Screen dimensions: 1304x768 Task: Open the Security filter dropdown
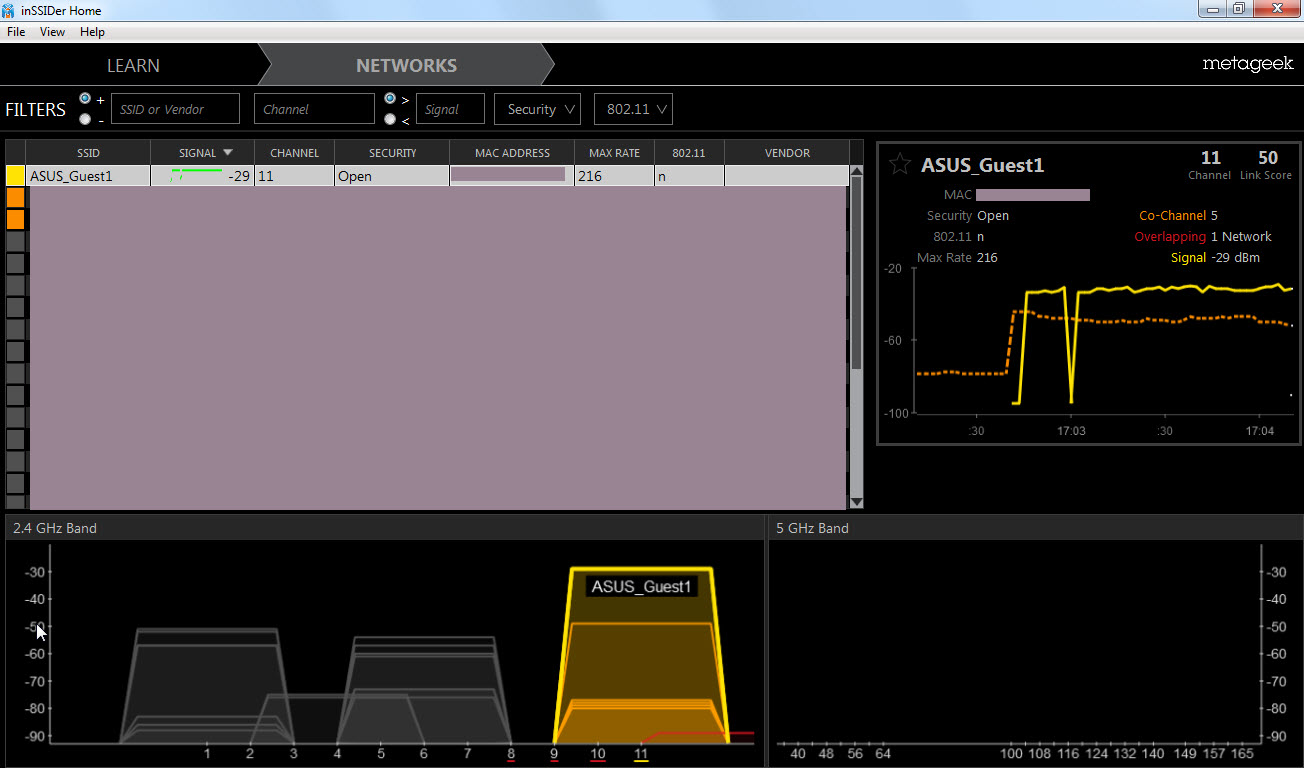pos(537,109)
